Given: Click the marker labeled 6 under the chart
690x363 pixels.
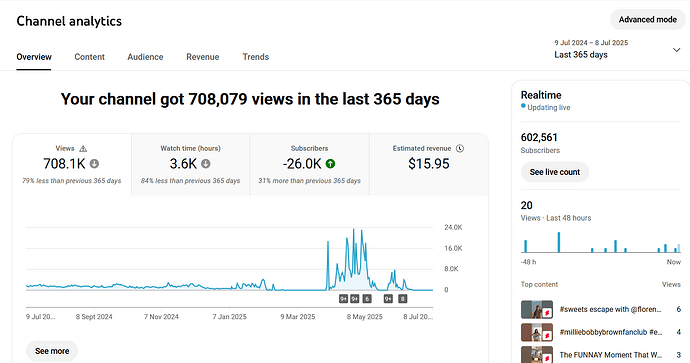Looking at the screenshot, I should tap(367, 299).
